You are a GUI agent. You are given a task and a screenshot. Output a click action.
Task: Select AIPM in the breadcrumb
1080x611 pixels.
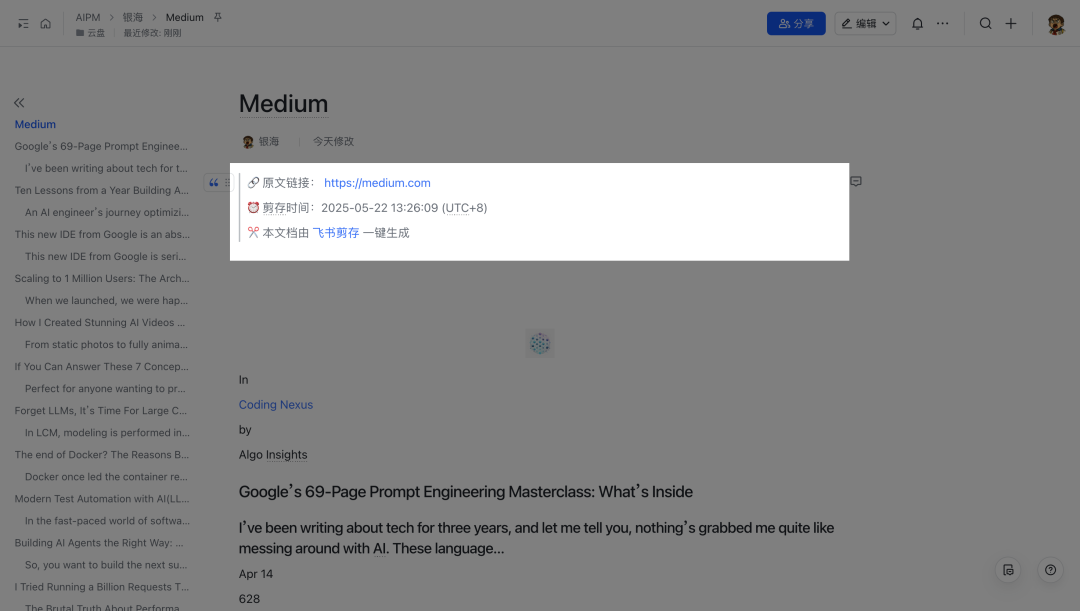(x=87, y=17)
